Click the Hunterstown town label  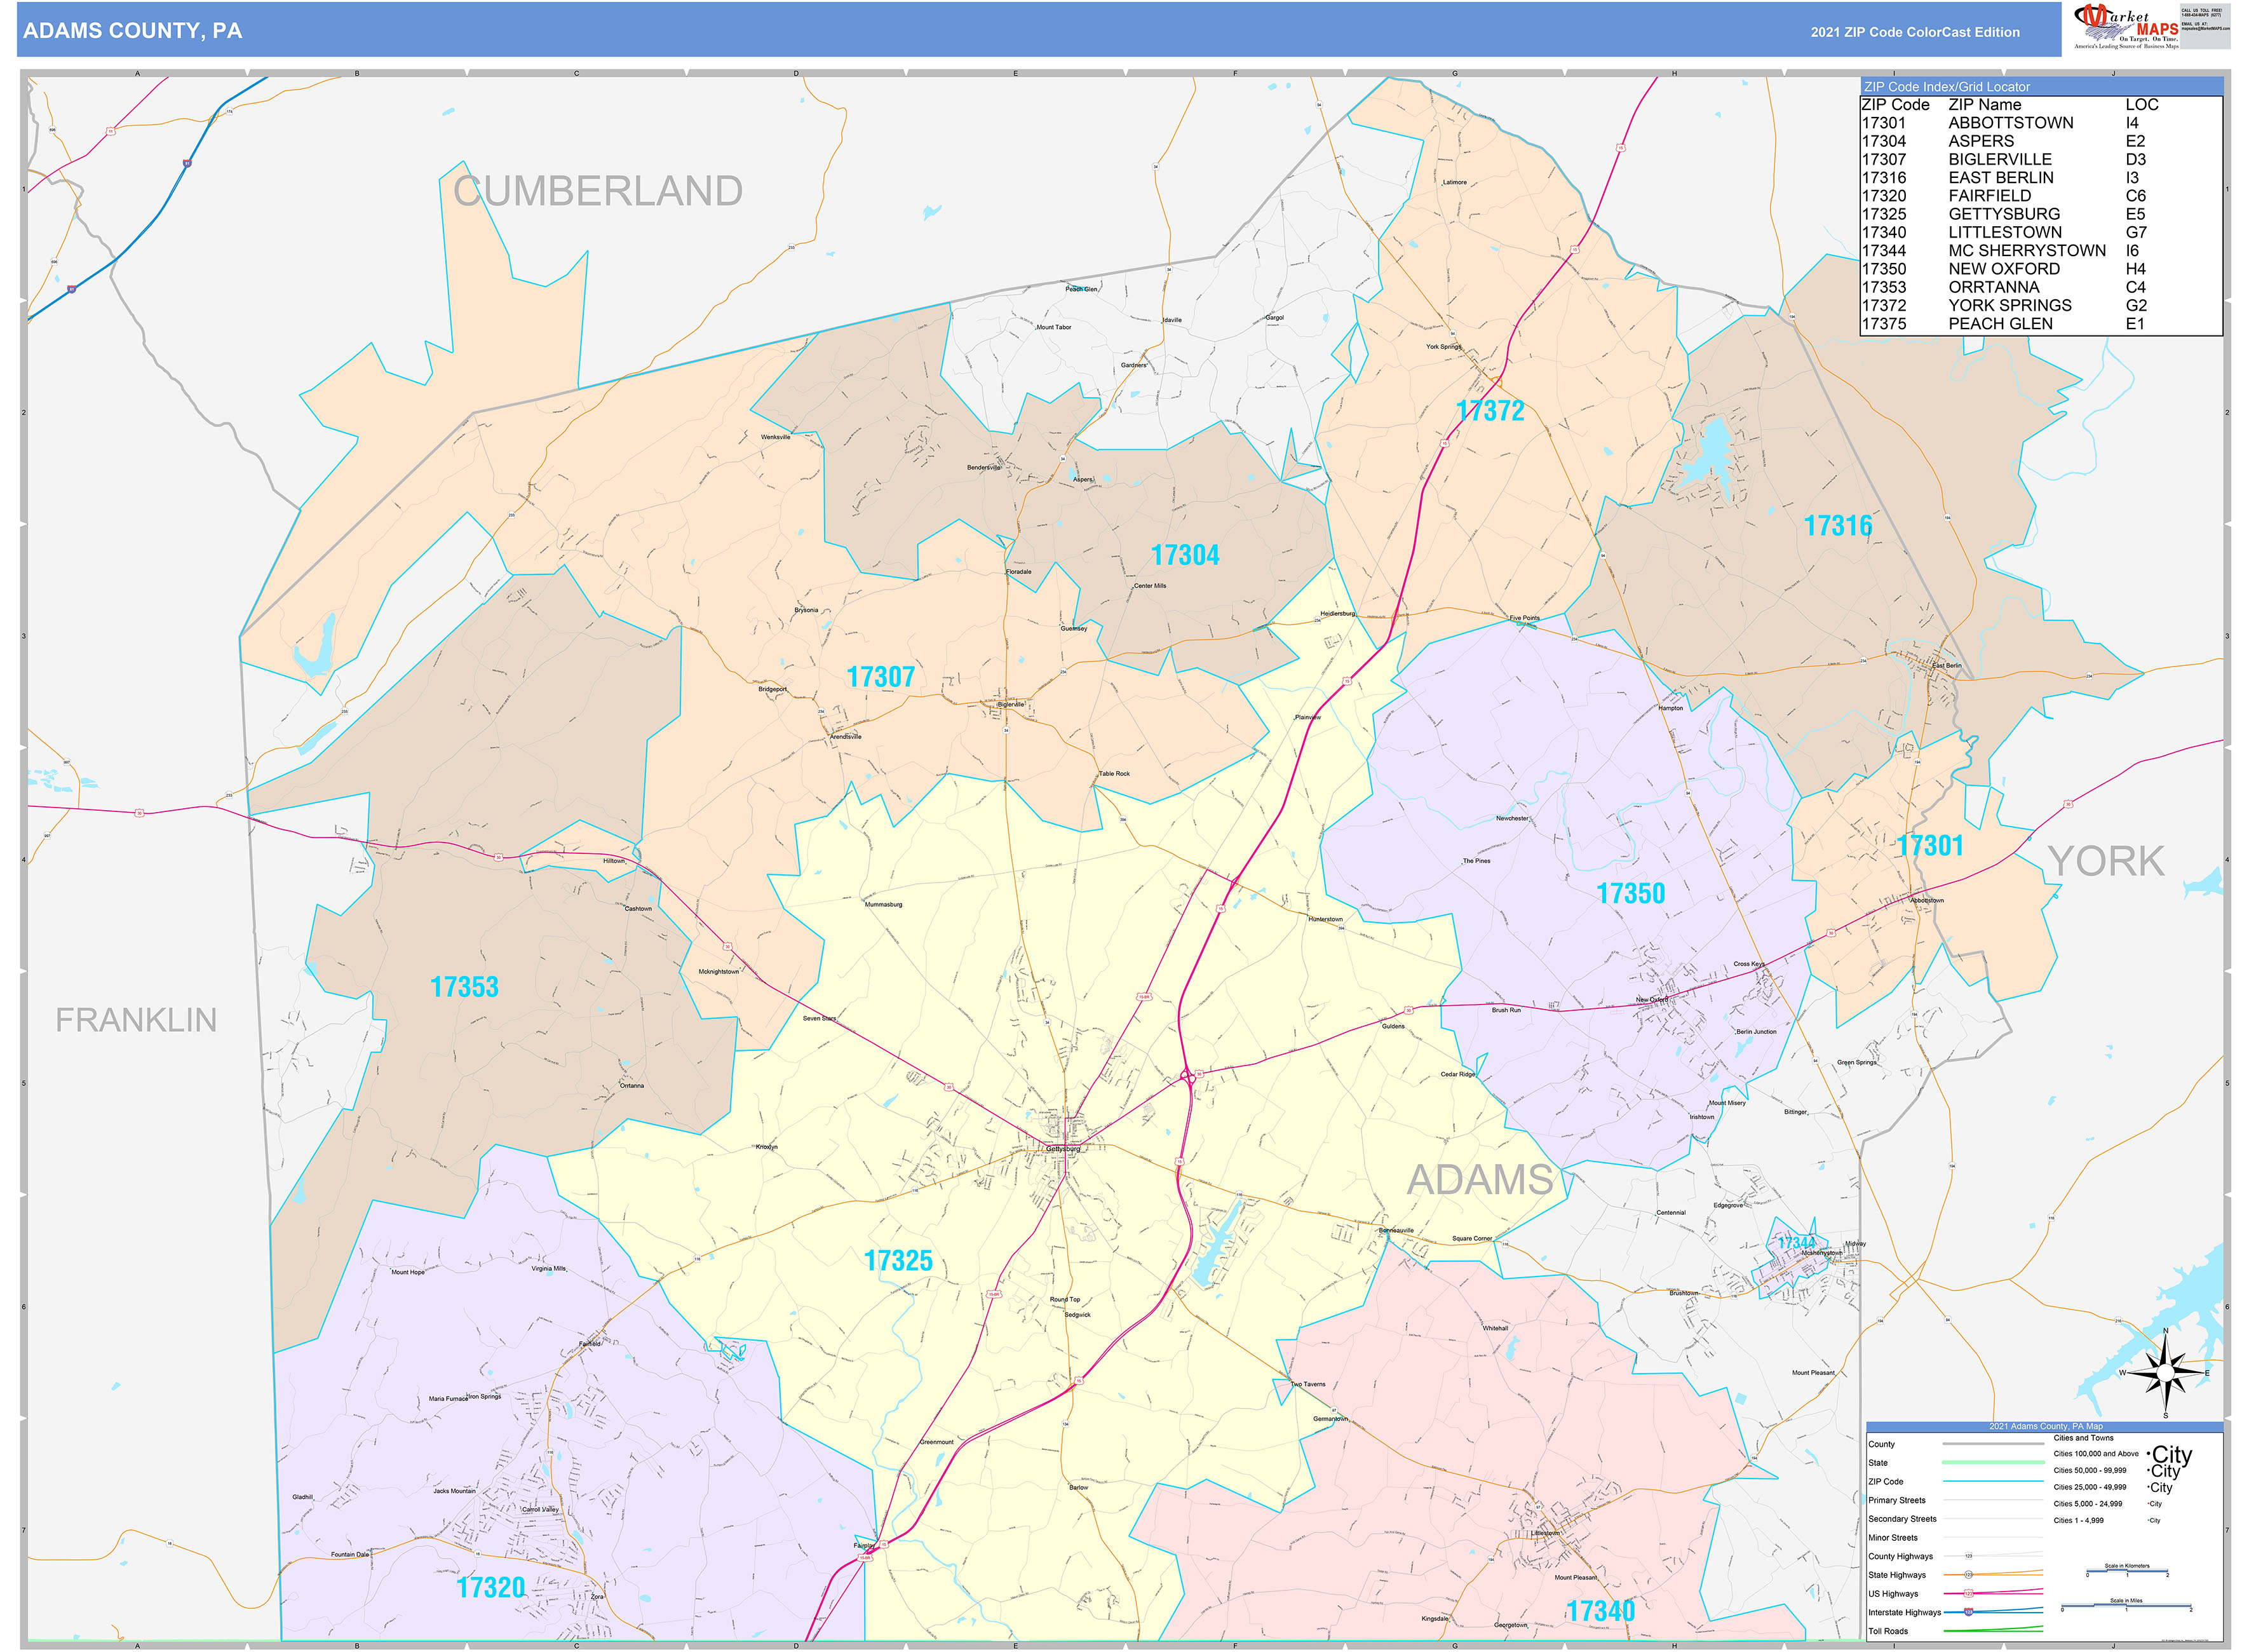1325,919
